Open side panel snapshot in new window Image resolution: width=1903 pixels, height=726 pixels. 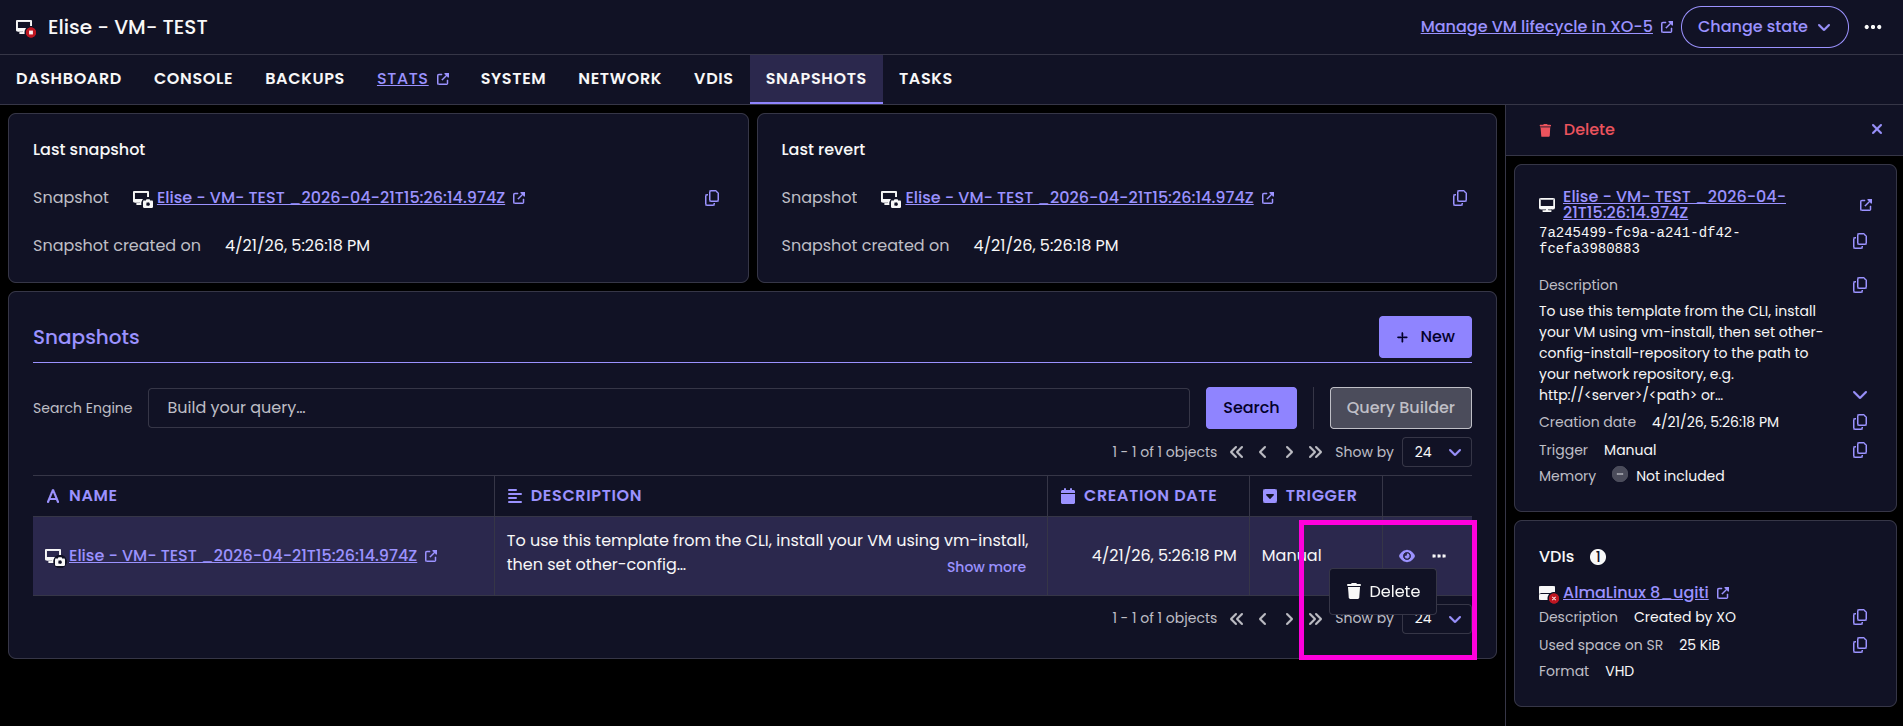[1865, 205]
